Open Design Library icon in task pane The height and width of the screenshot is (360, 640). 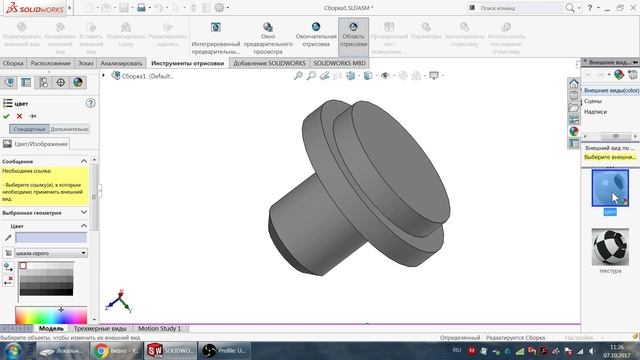pyautogui.click(x=574, y=96)
